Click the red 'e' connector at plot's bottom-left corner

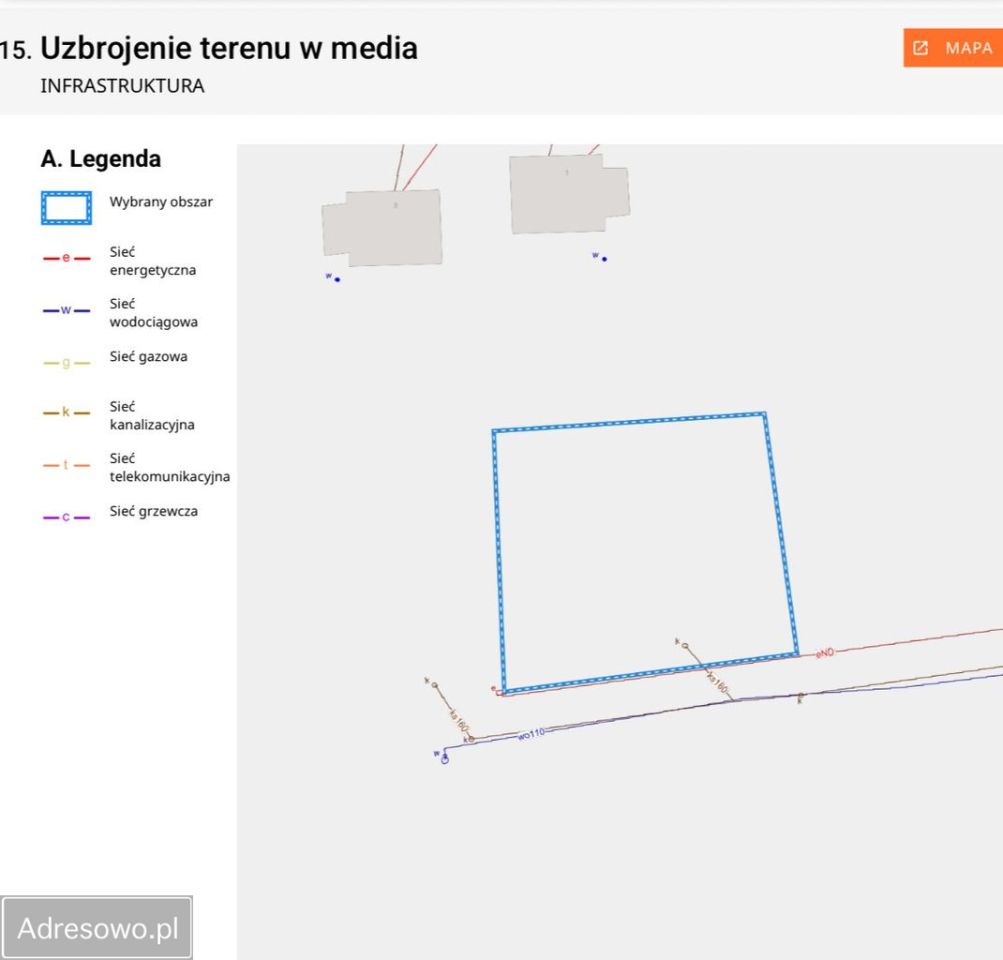[x=500, y=693]
